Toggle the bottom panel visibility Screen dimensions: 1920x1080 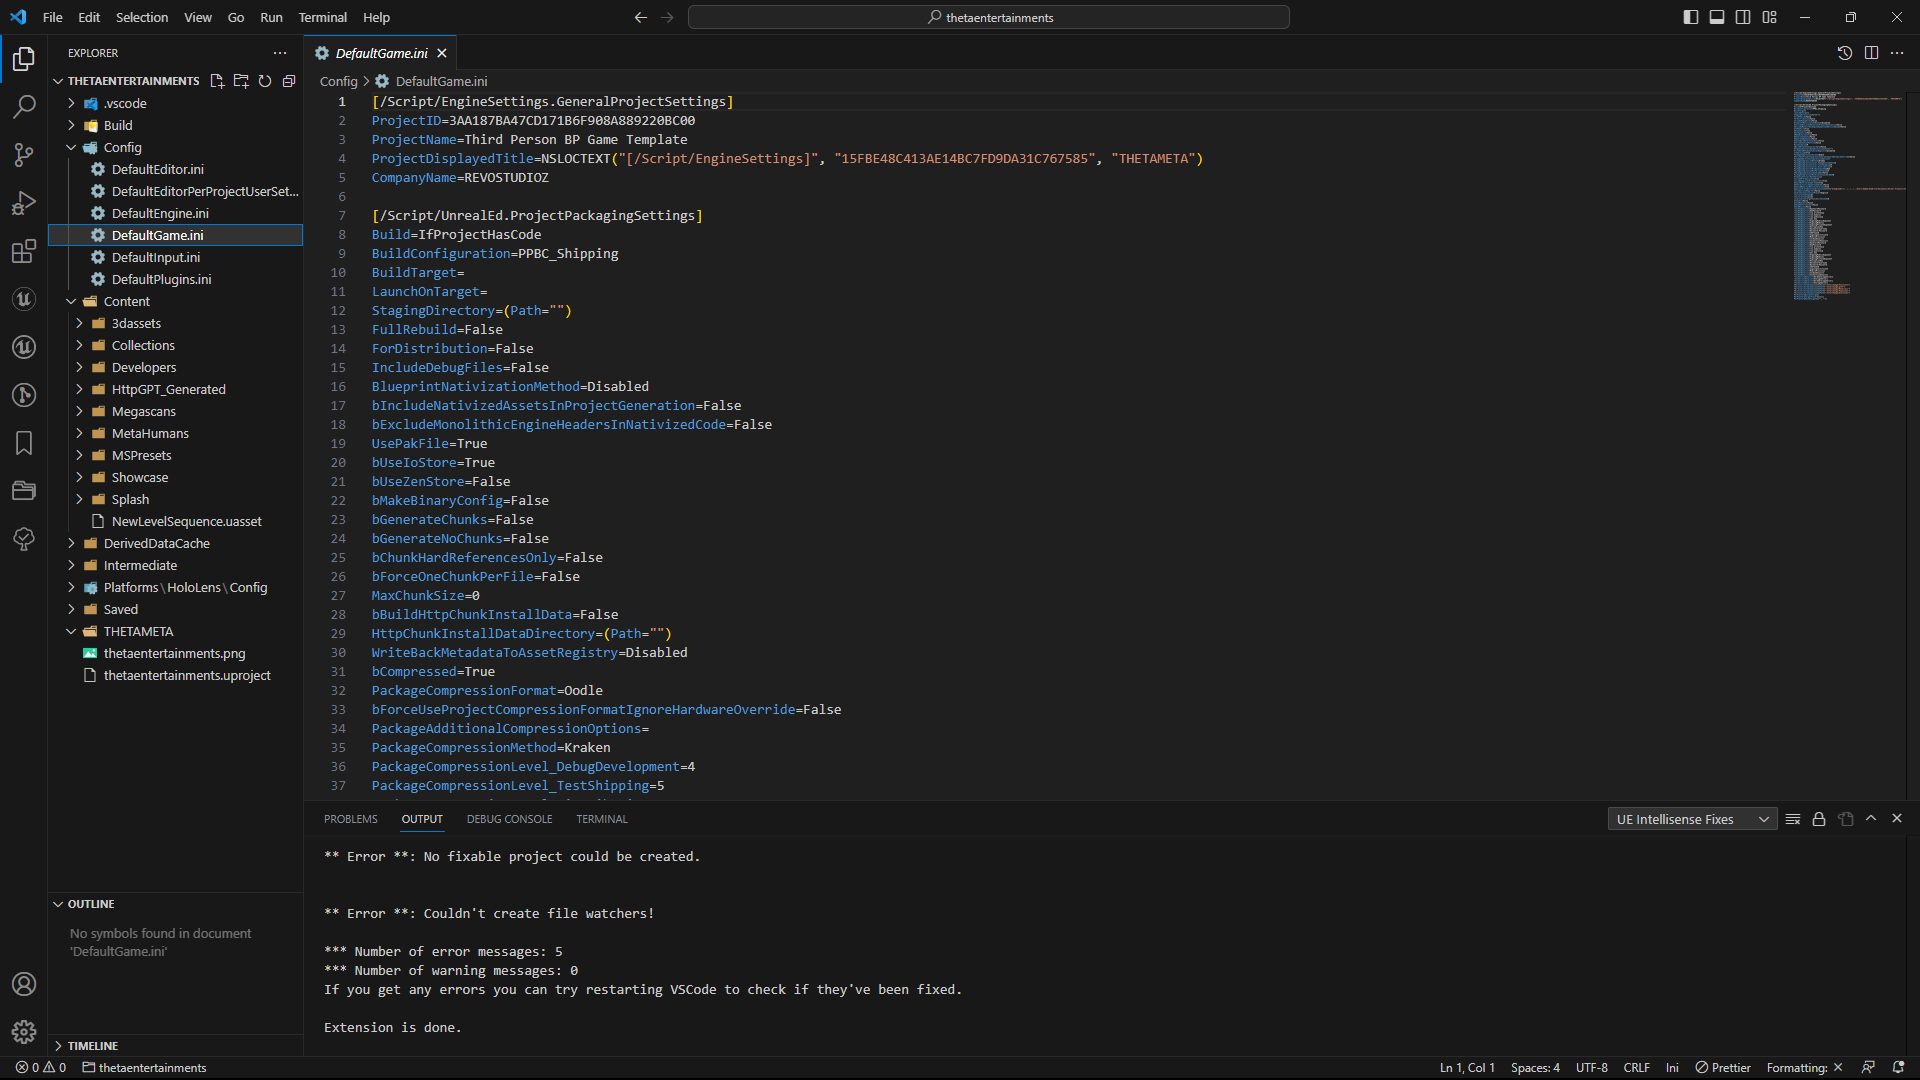[x=1717, y=17]
